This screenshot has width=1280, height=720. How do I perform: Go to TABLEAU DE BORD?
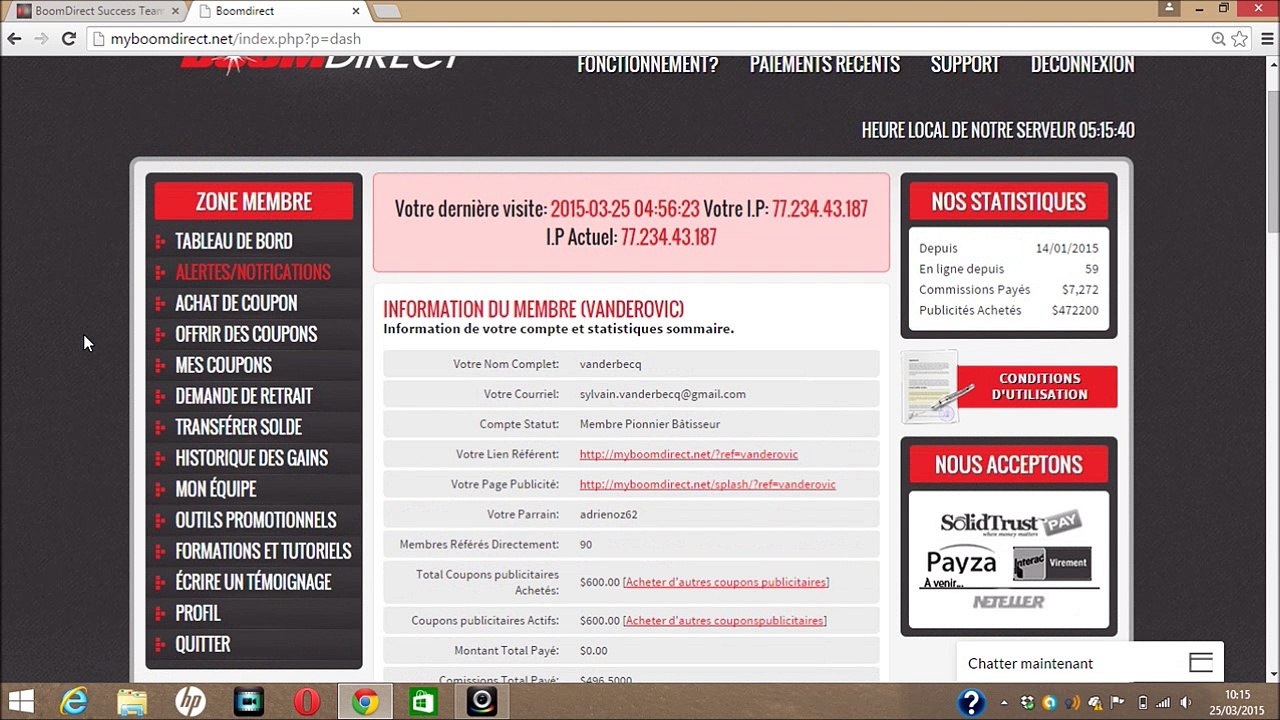coord(234,241)
